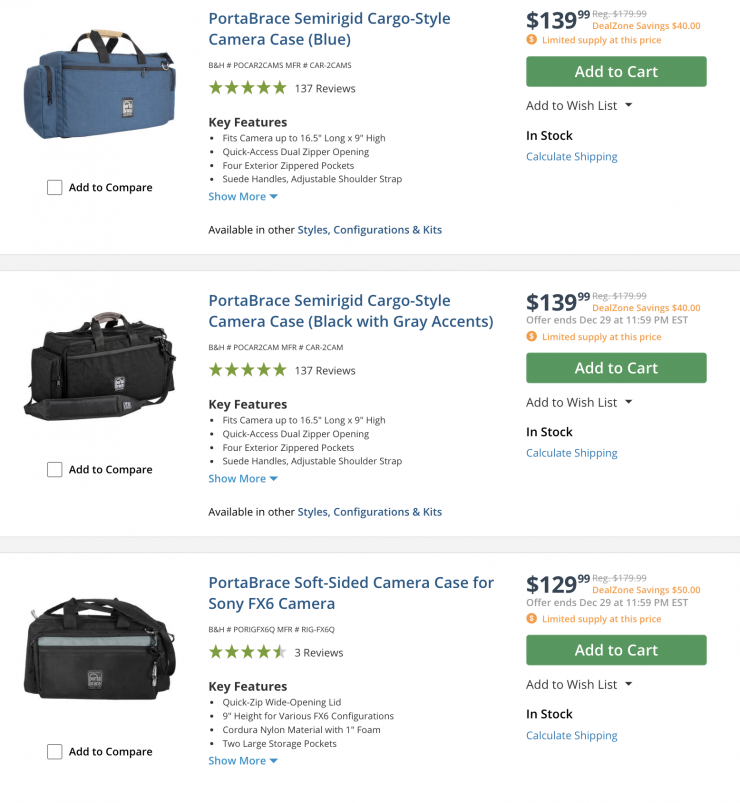The image size is (740, 803).
Task: Expand Show More for black cargo case features
Action: click(243, 479)
